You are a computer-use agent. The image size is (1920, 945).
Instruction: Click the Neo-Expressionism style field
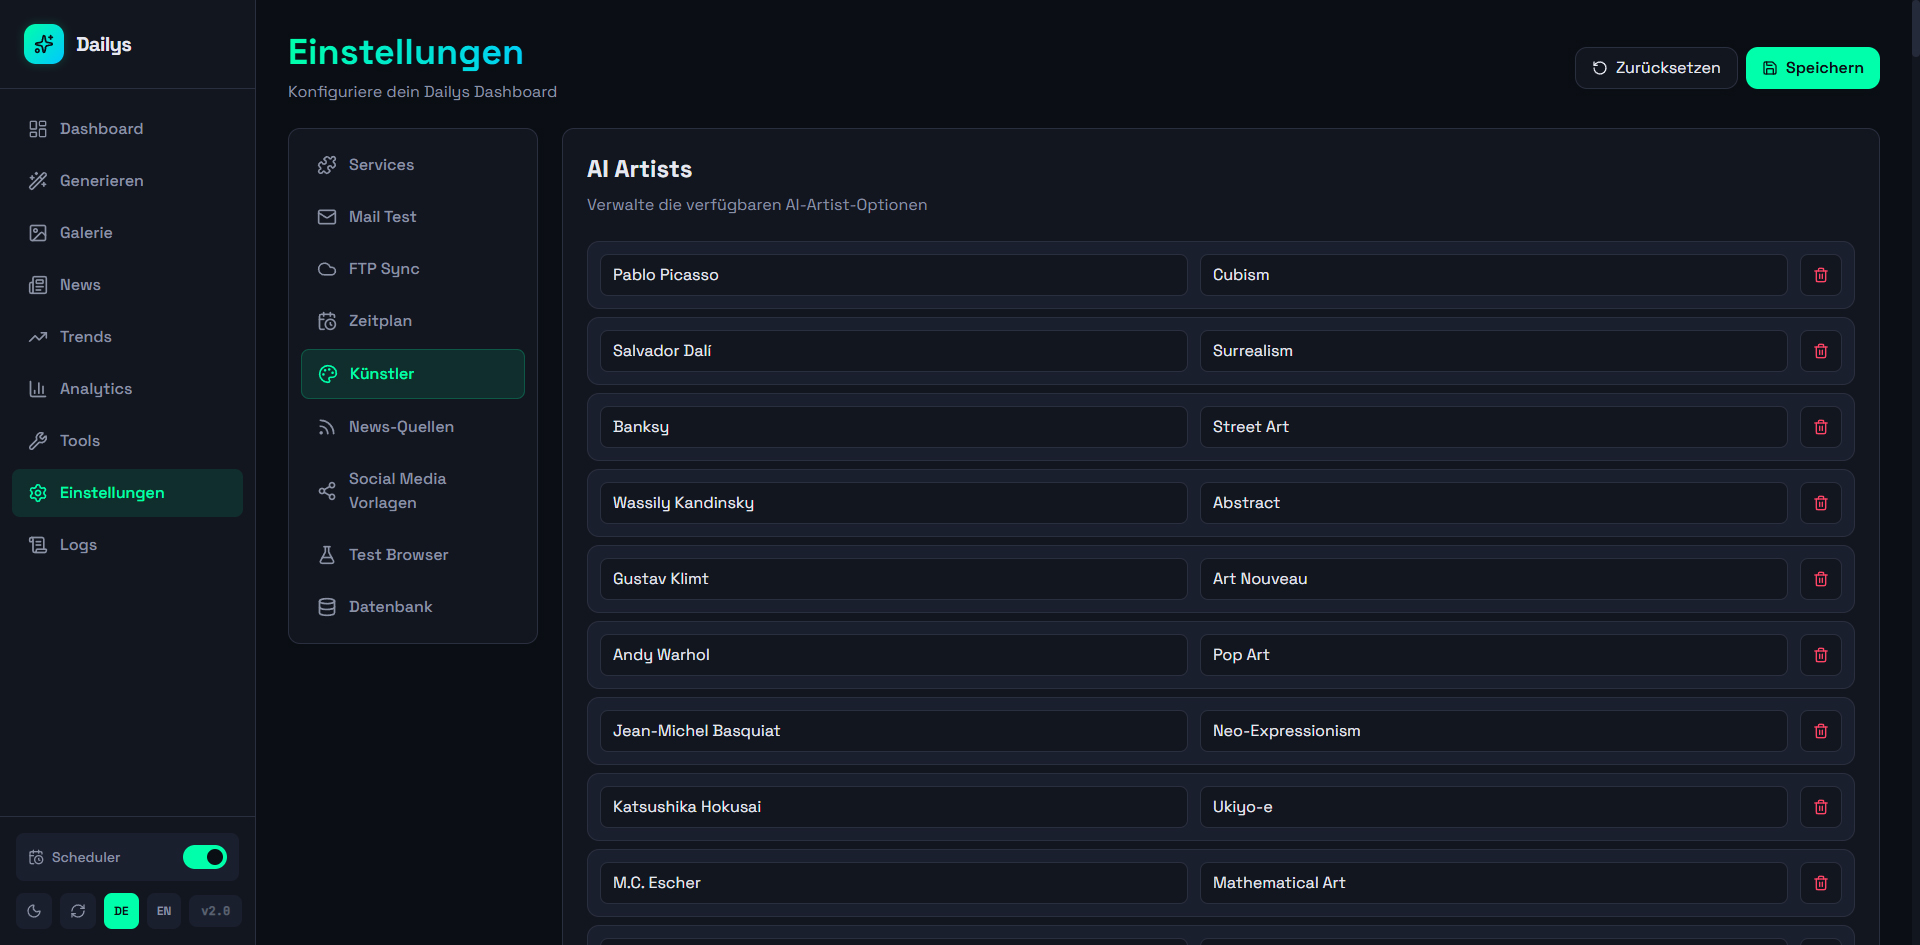[1493, 731]
